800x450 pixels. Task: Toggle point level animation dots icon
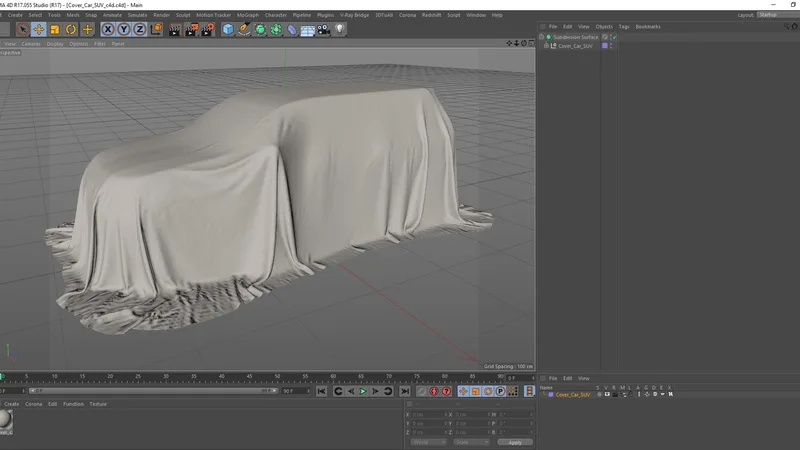point(513,391)
